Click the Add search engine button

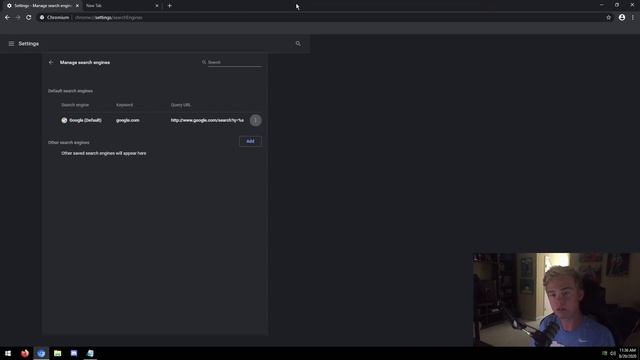coord(250,141)
